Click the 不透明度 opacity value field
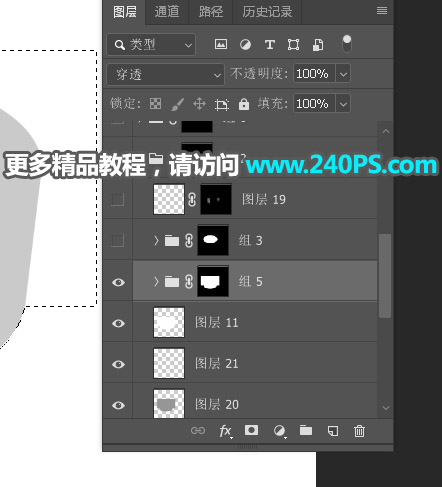The height and width of the screenshot is (487, 442). pyautogui.click(x=314, y=73)
